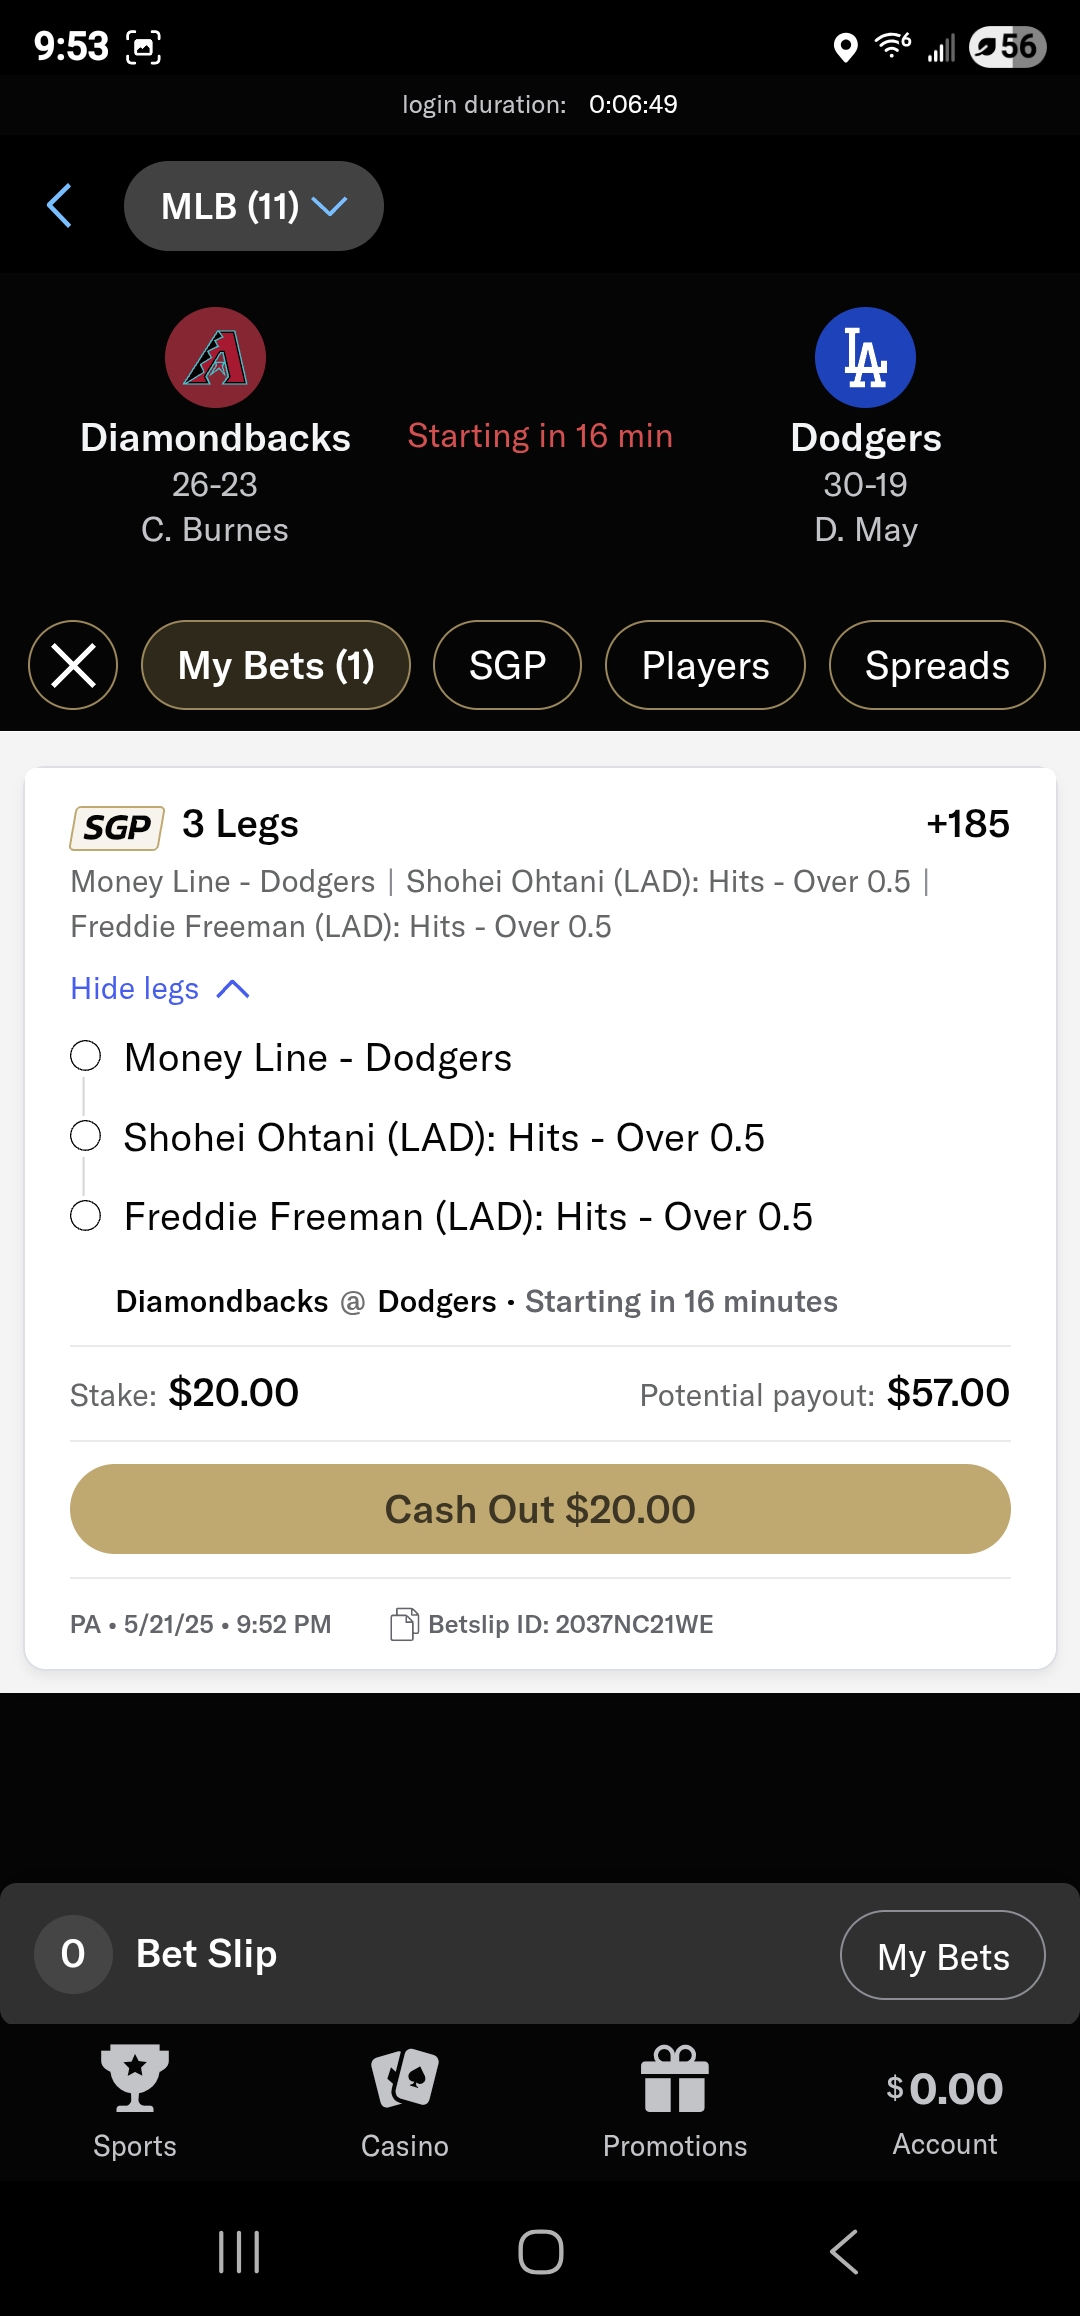1080x2316 pixels.
Task: Select the Freddie Freeman Hits leg circle
Action: (86, 1216)
